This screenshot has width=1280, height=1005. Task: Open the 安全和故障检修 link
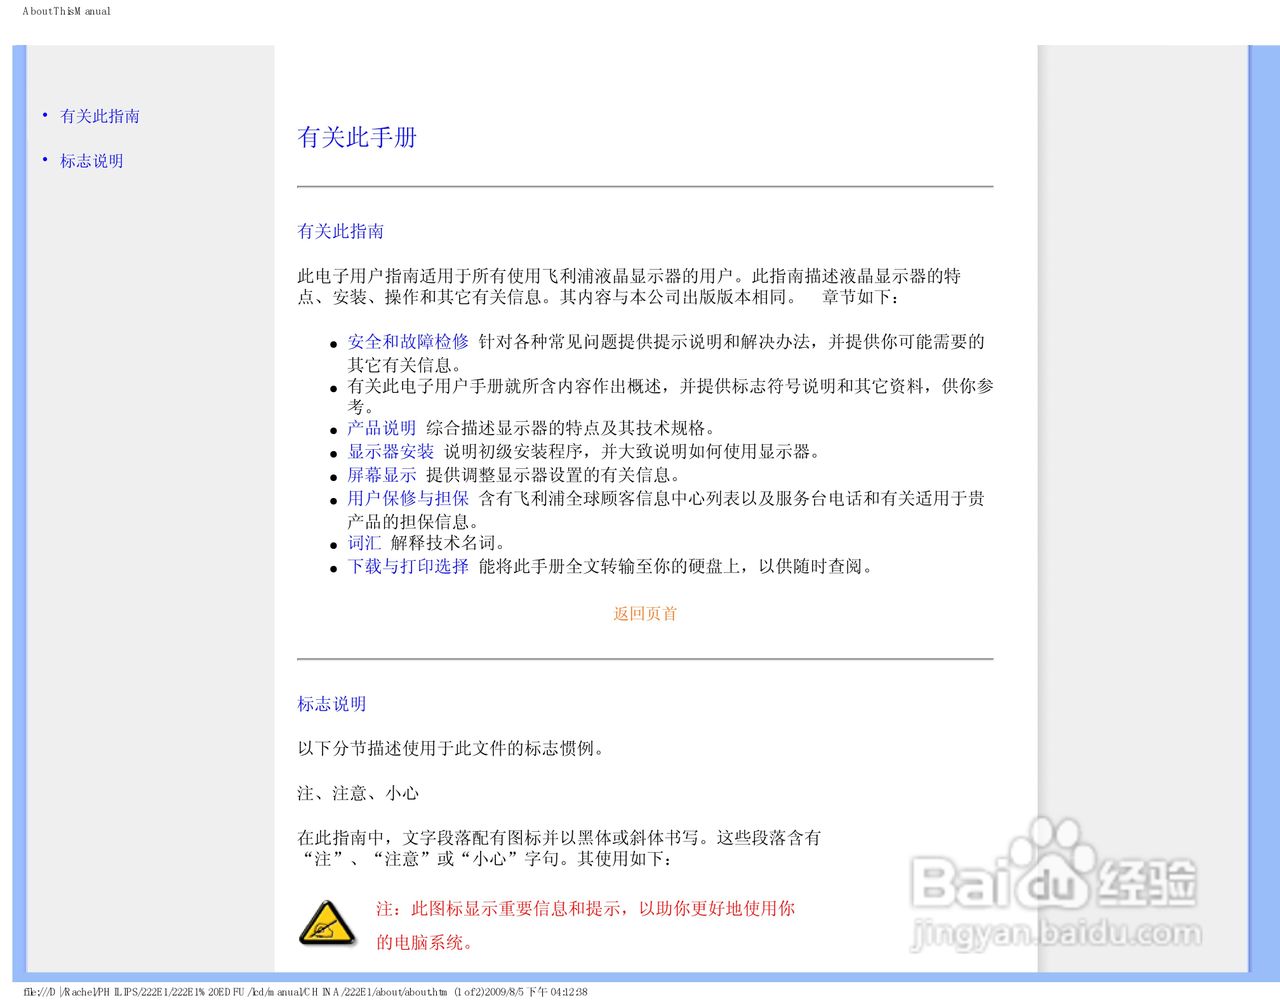click(x=408, y=342)
